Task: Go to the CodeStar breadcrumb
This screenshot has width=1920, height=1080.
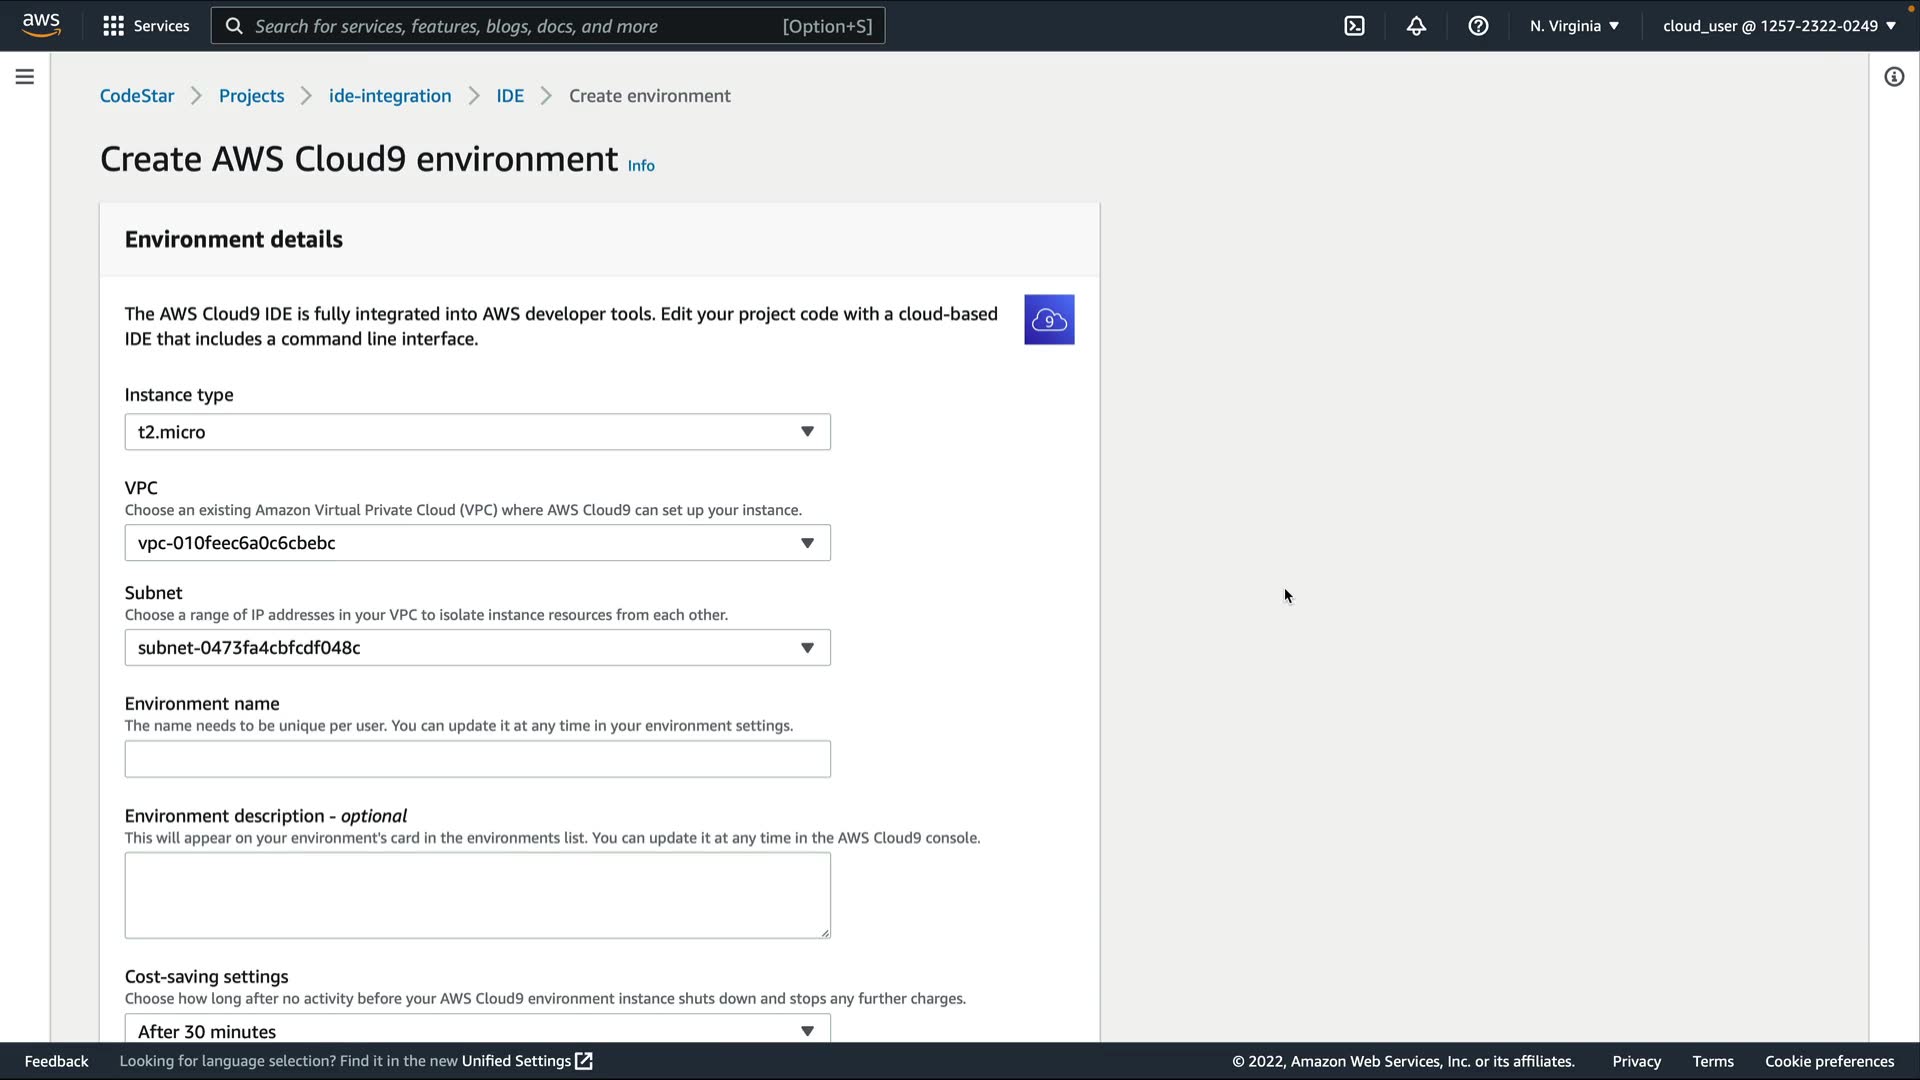Action: click(x=137, y=96)
